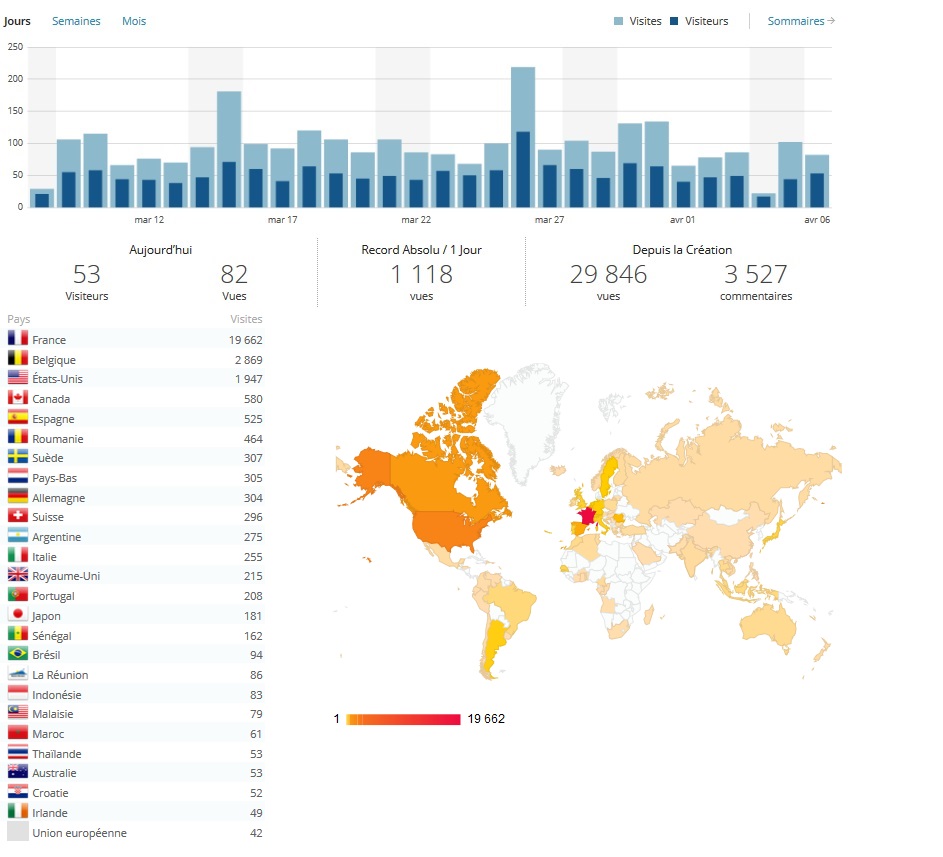The image size is (943, 857).
Task: Switch to the Semaines tab
Action: point(76,21)
